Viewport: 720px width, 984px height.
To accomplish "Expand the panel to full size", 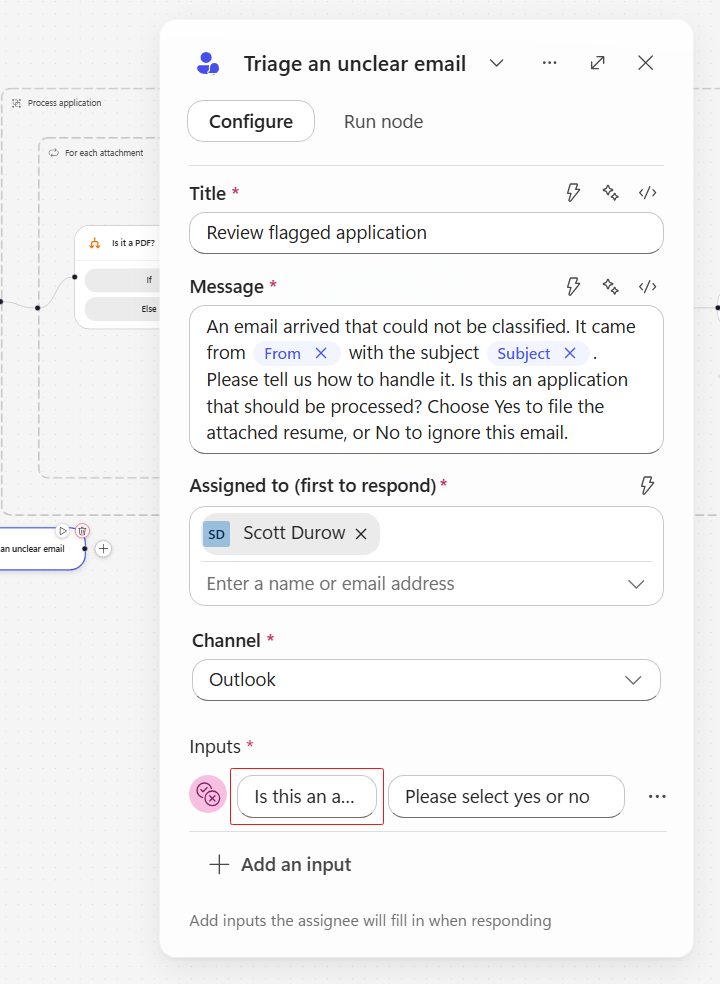I will (598, 63).
